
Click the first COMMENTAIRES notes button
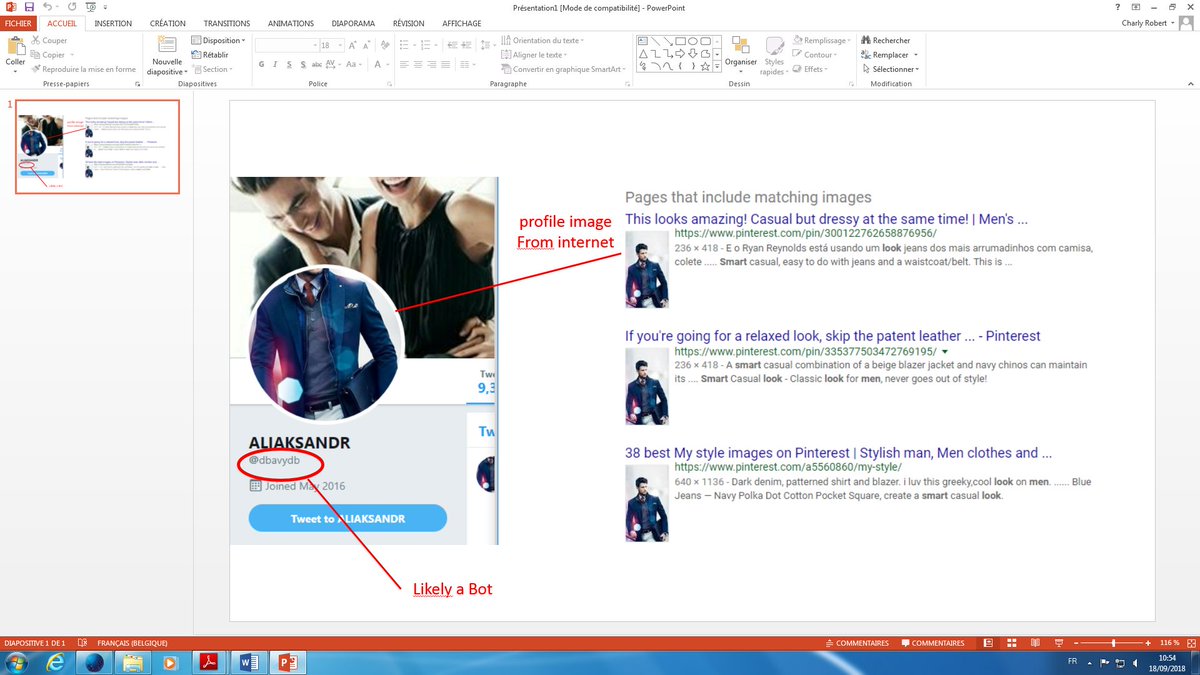[857, 643]
